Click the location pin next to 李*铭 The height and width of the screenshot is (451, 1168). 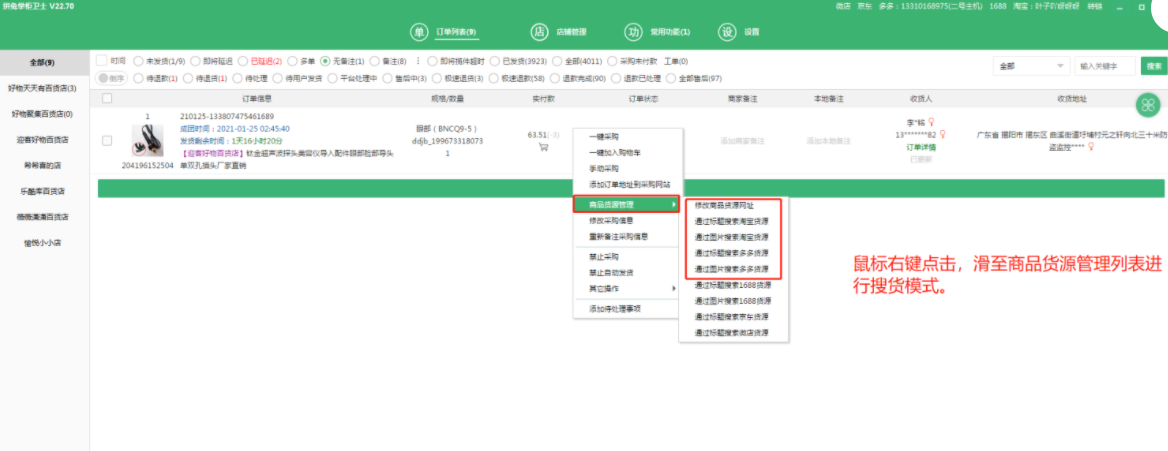click(x=931, y=122)
